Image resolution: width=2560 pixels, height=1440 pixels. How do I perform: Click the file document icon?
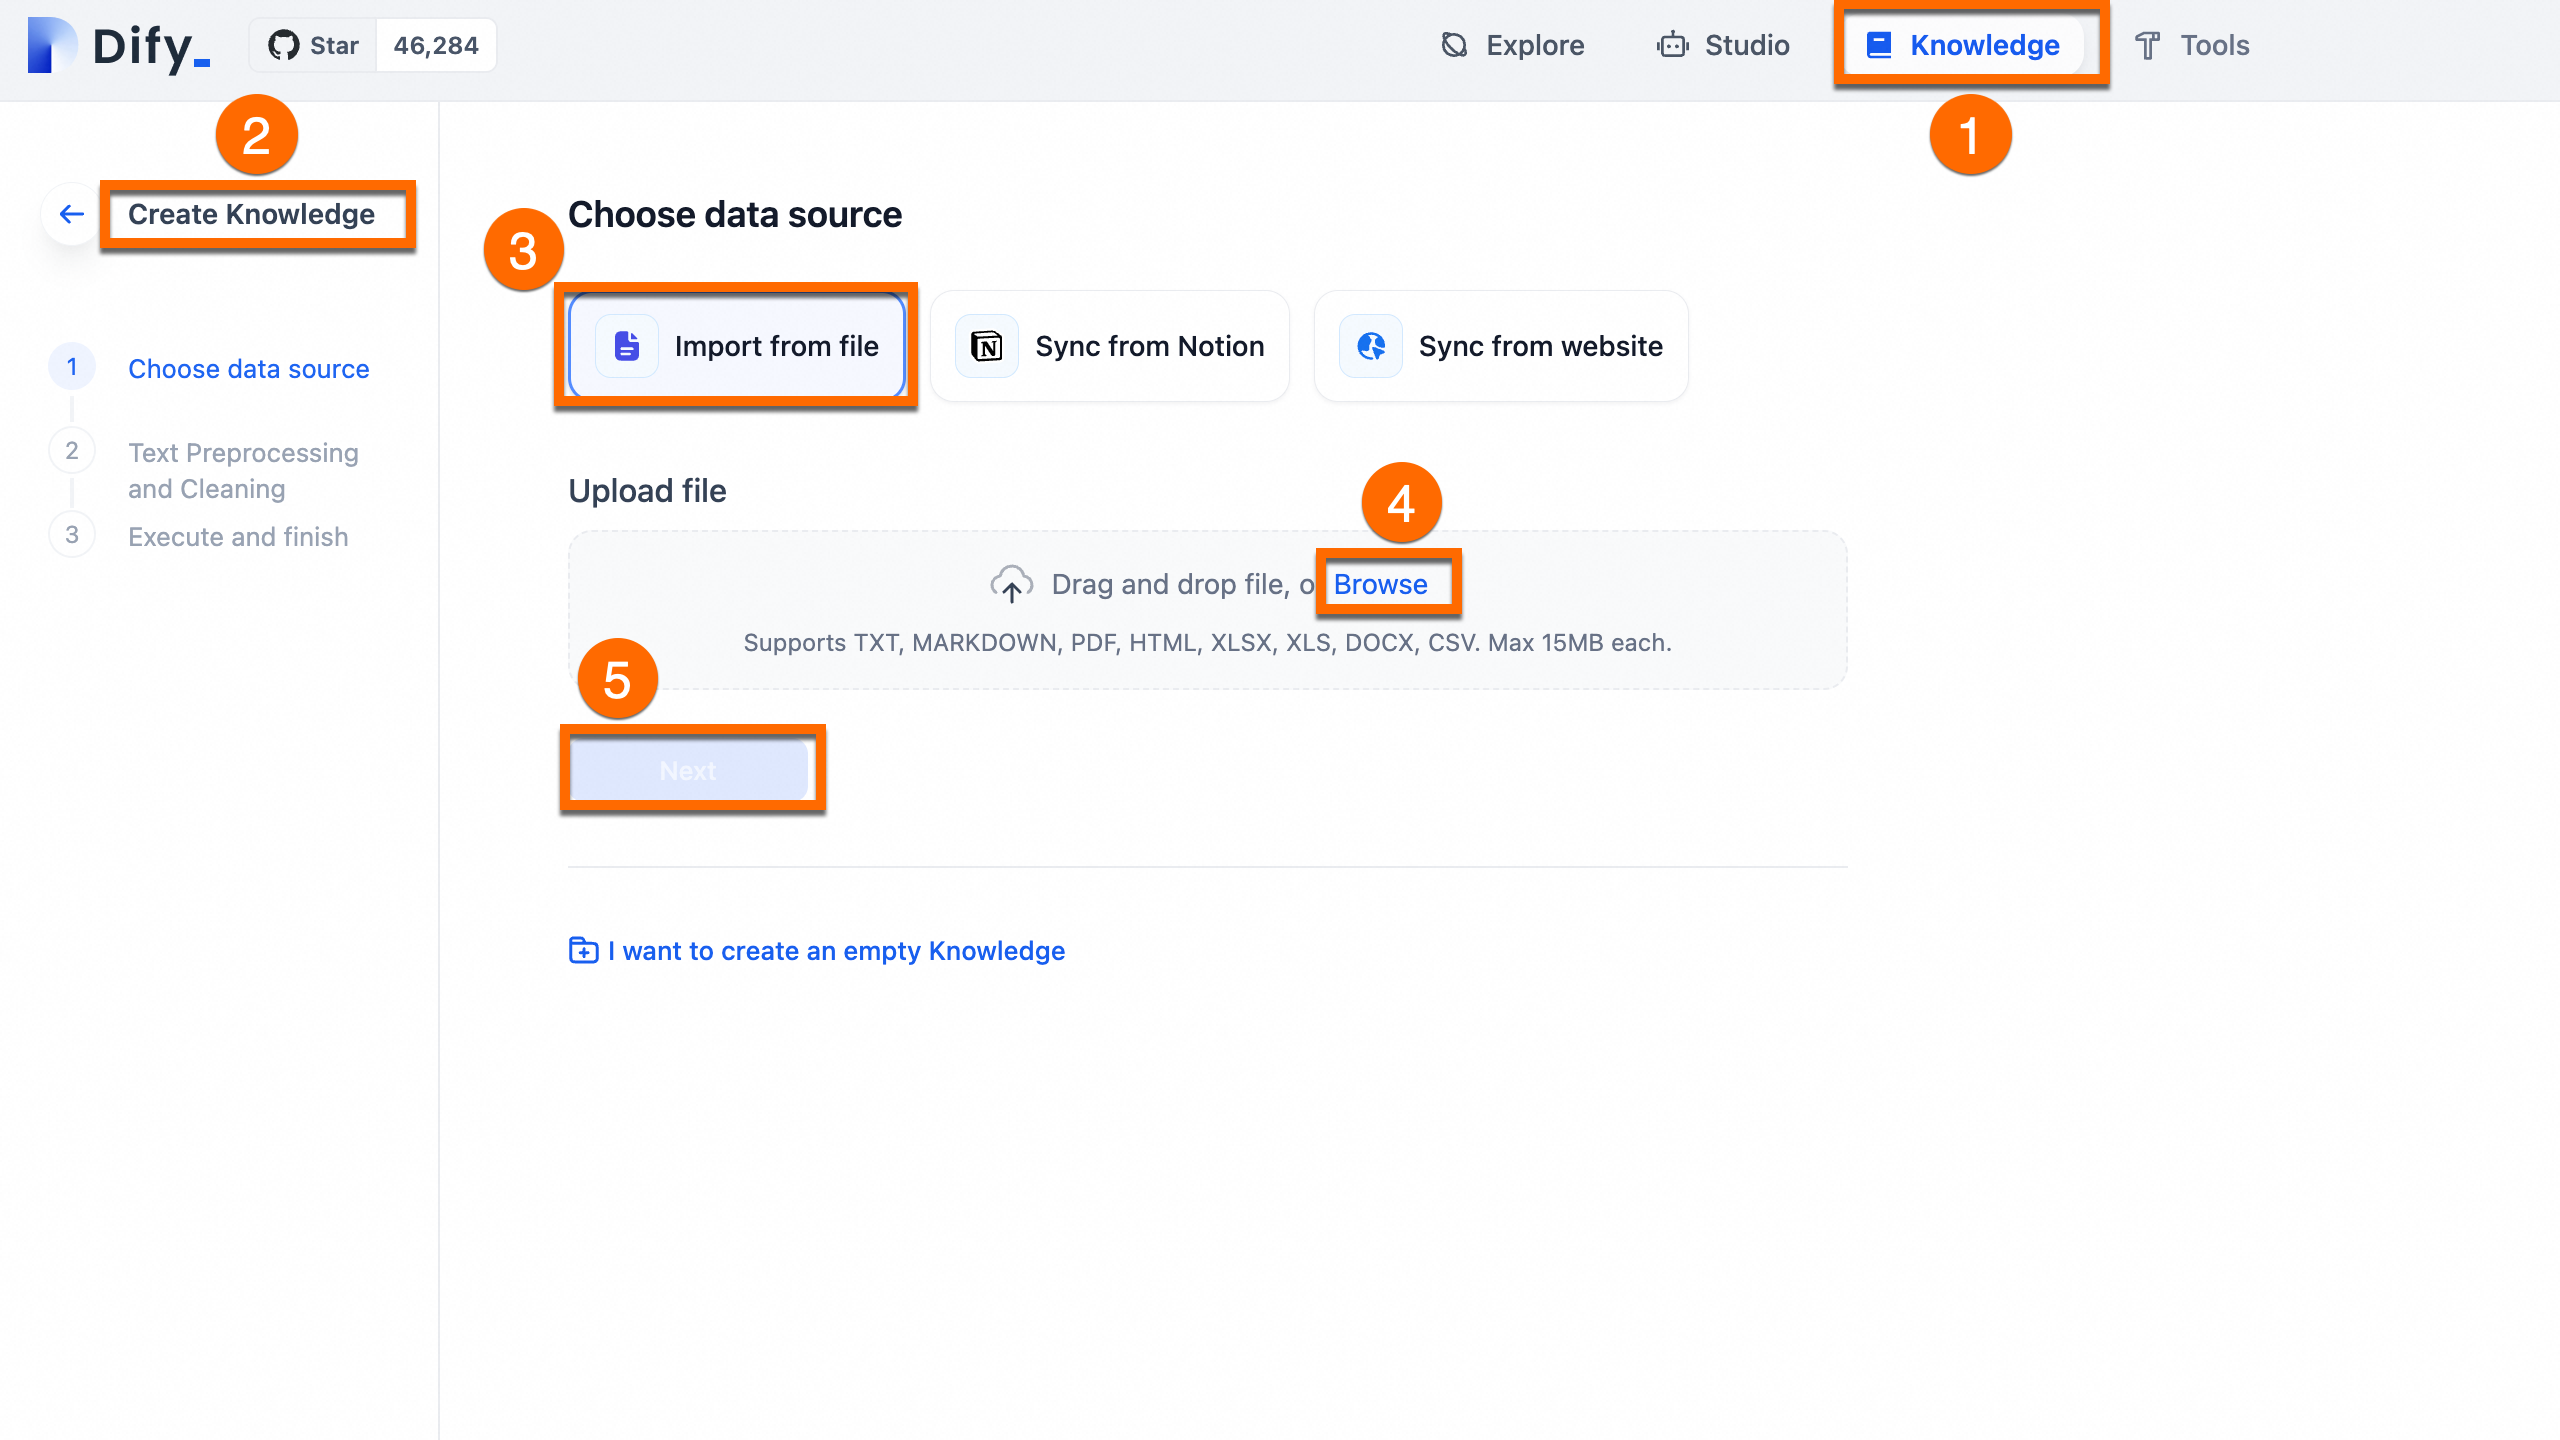tap(627, 346)
